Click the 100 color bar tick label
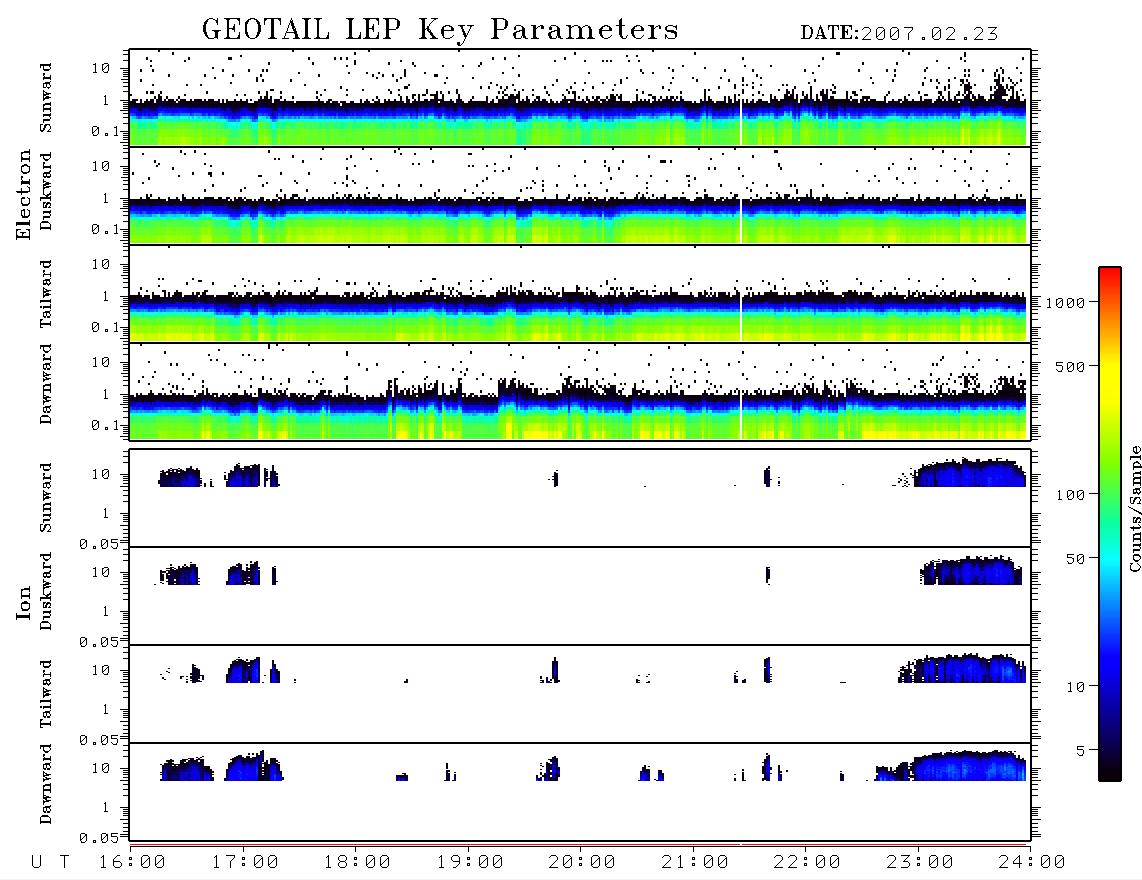The height and width of the screenshot is (880, 1142). click(x=1071, y=495)
